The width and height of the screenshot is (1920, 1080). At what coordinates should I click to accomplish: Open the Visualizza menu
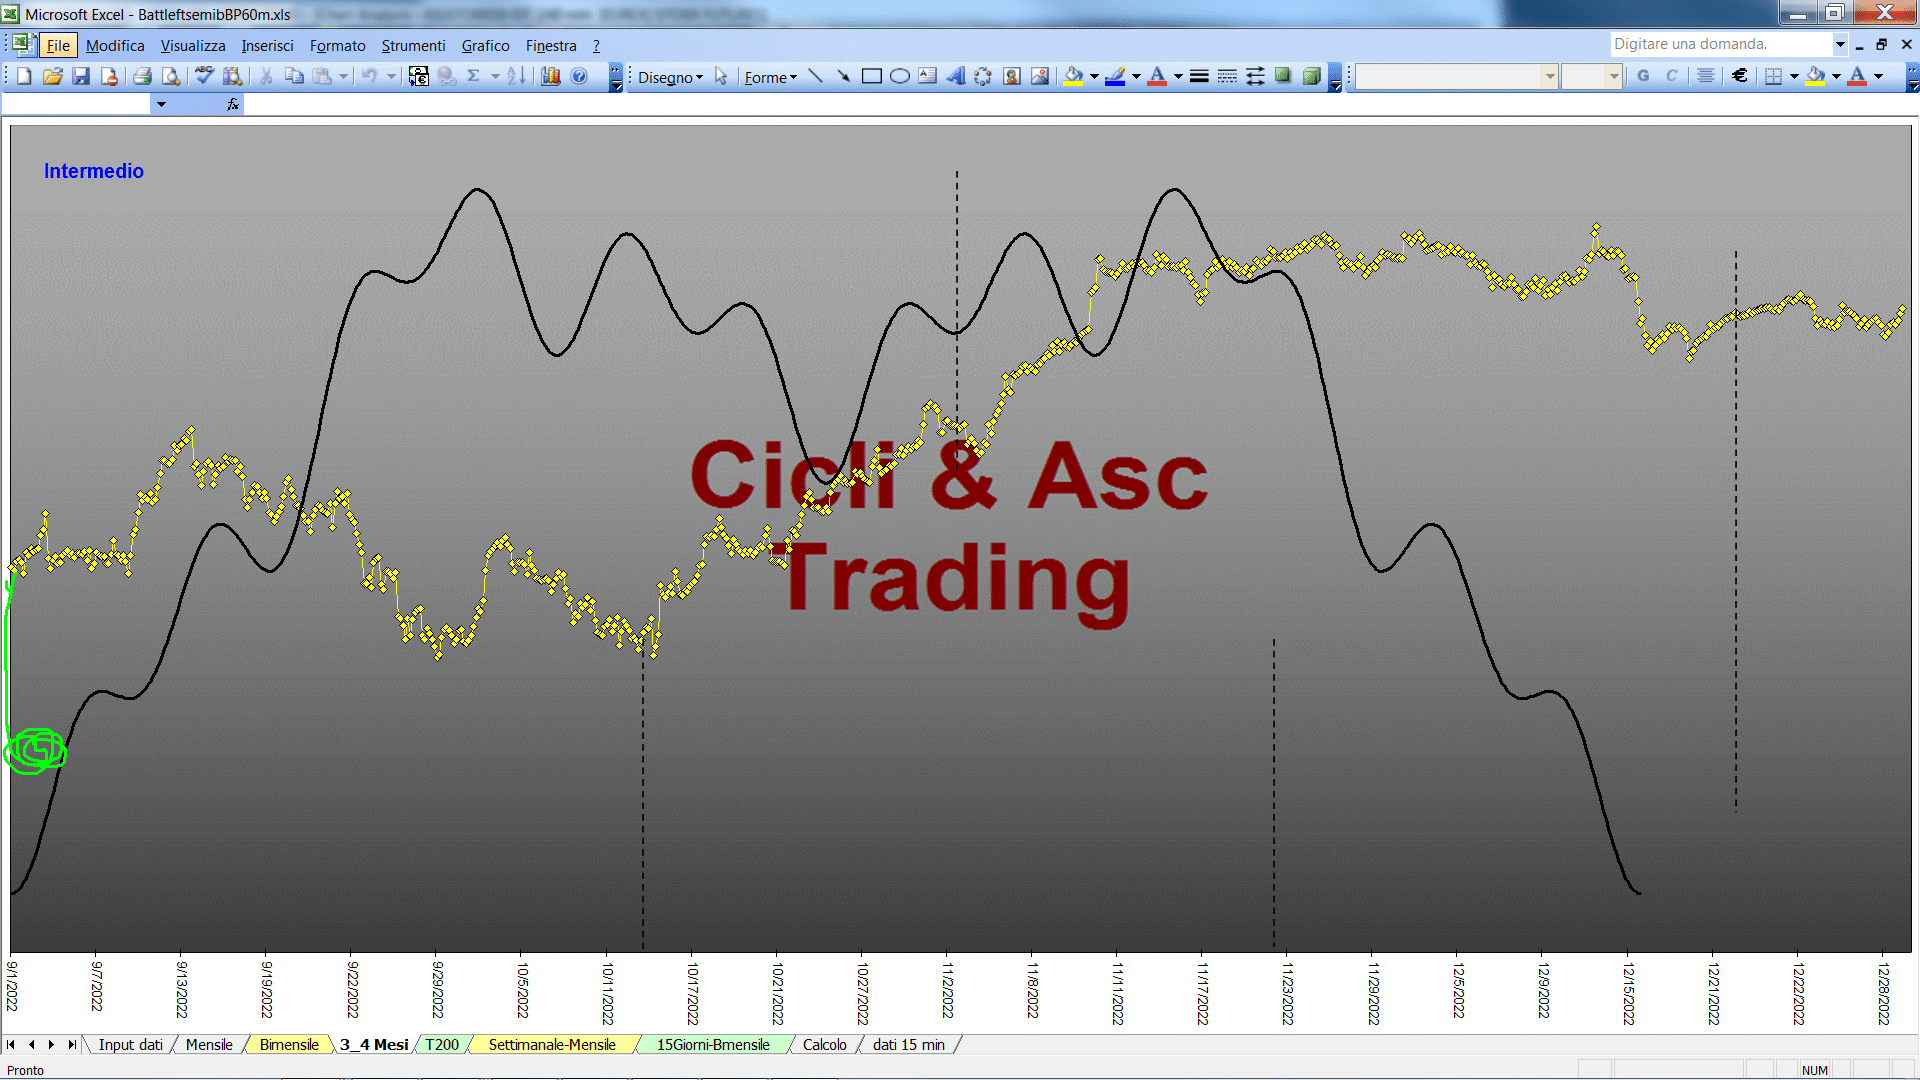pyautogui.click(x=193, y=45)
